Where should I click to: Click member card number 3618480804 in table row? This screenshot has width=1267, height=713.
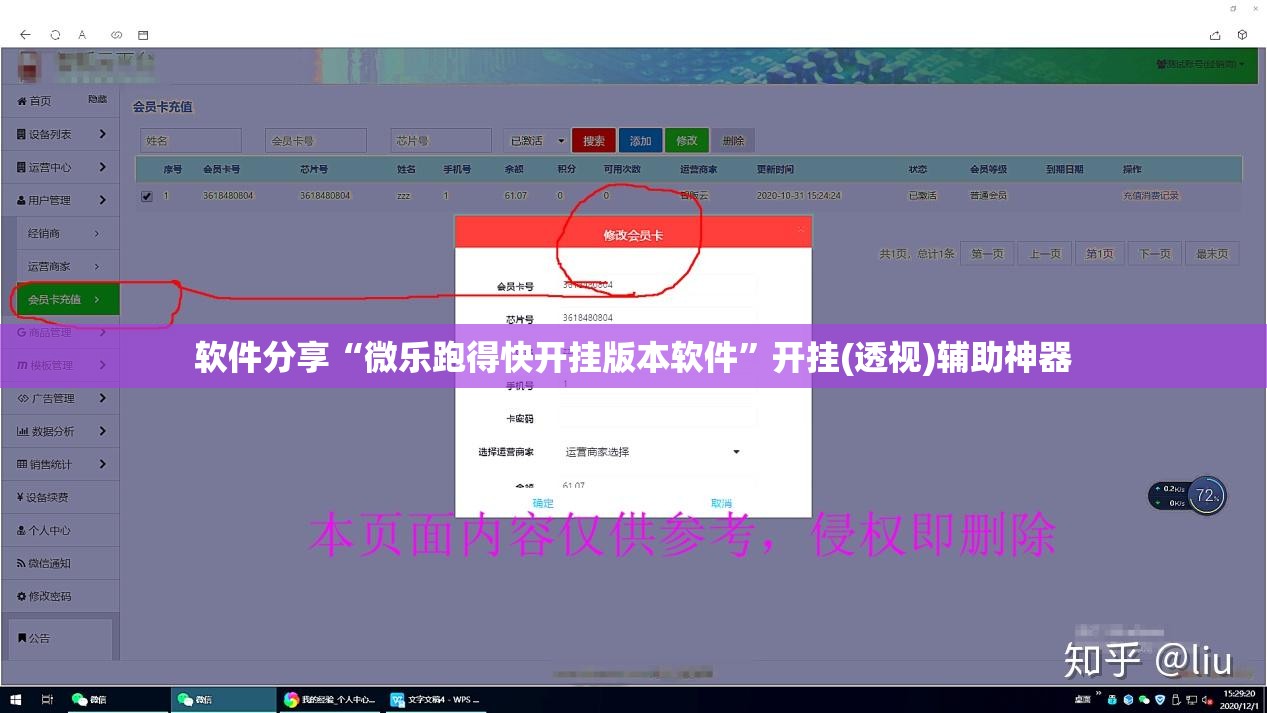coord(228,196)
